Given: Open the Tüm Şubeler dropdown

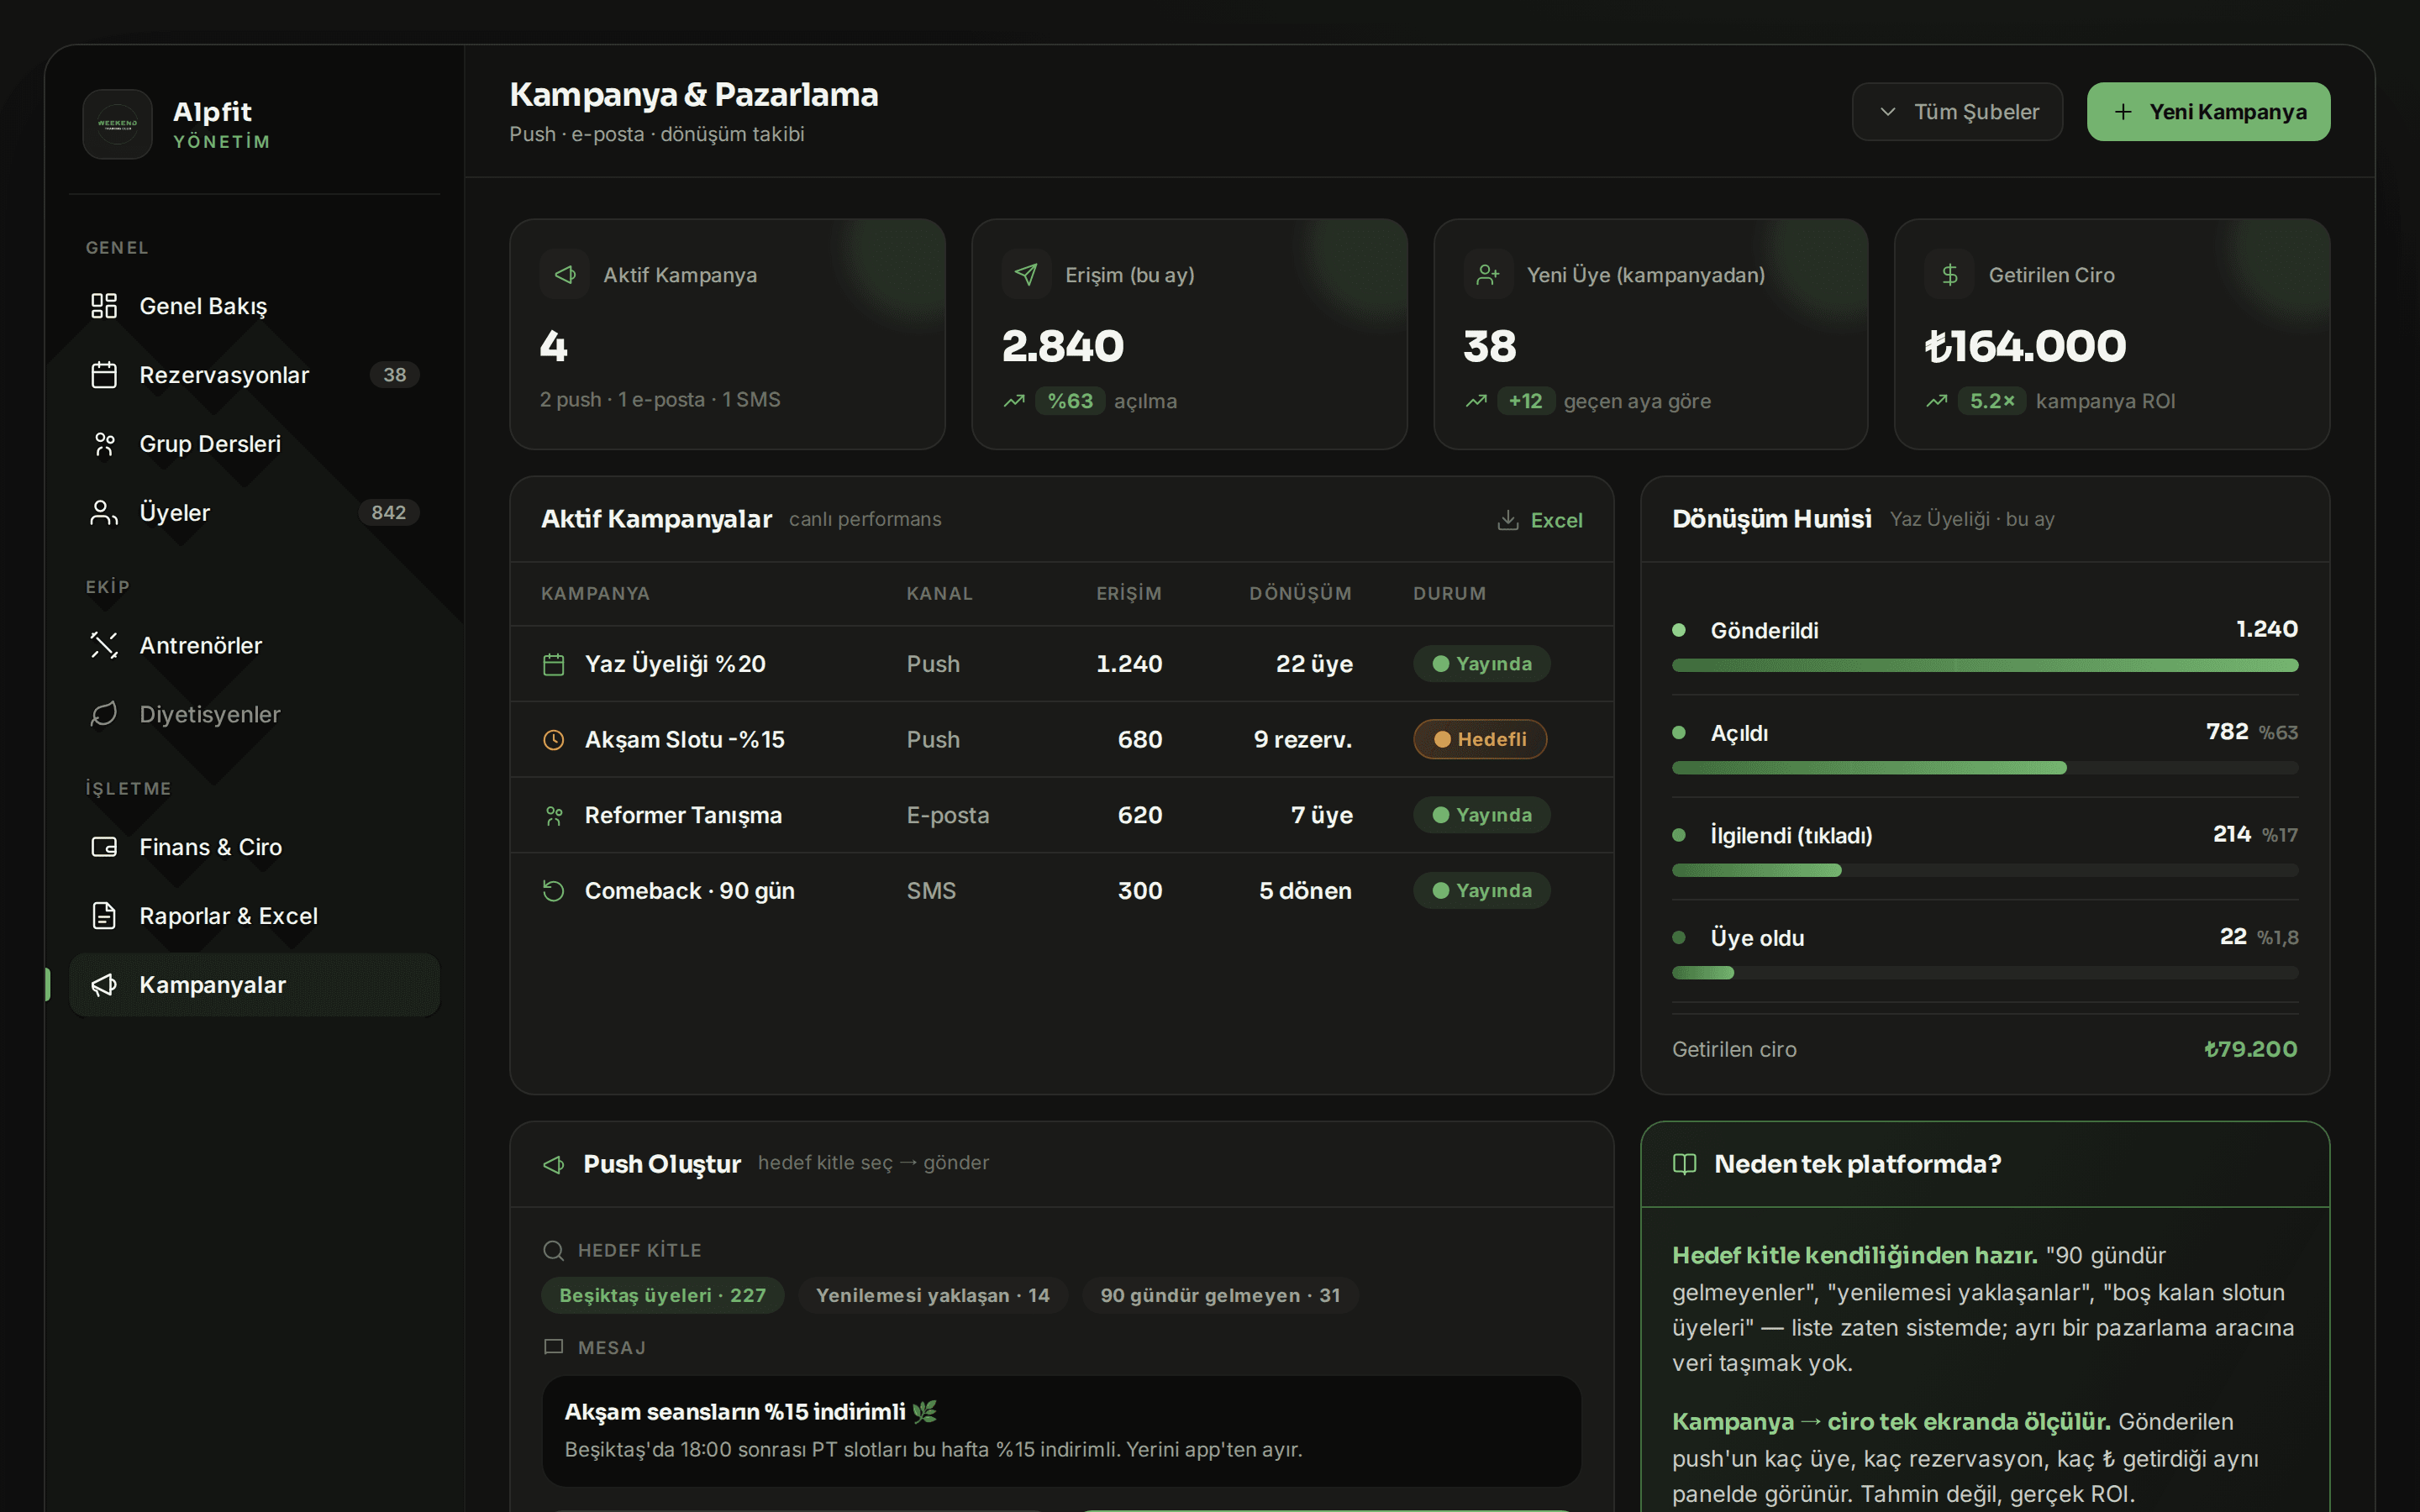Looking at the screenshot, I should point(1956,112).
